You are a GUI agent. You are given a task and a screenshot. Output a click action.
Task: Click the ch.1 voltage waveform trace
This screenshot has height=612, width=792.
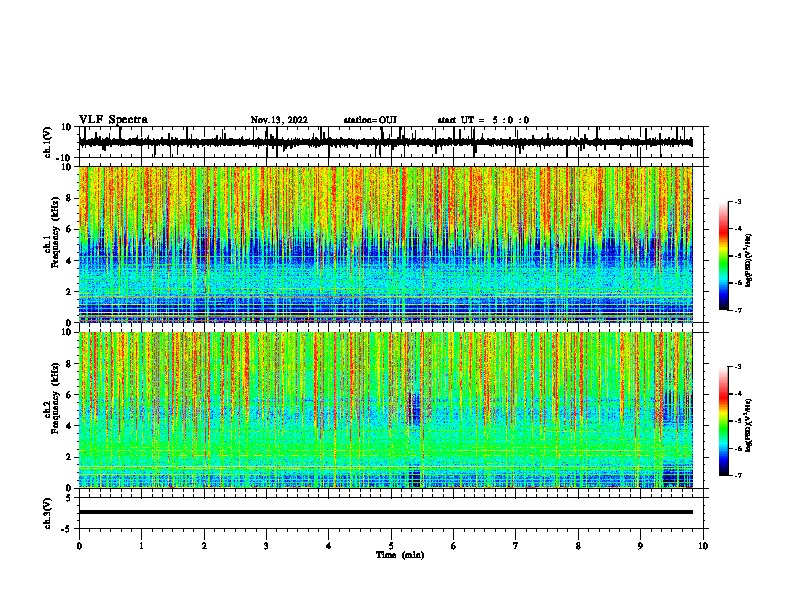(x=385, y=142)
